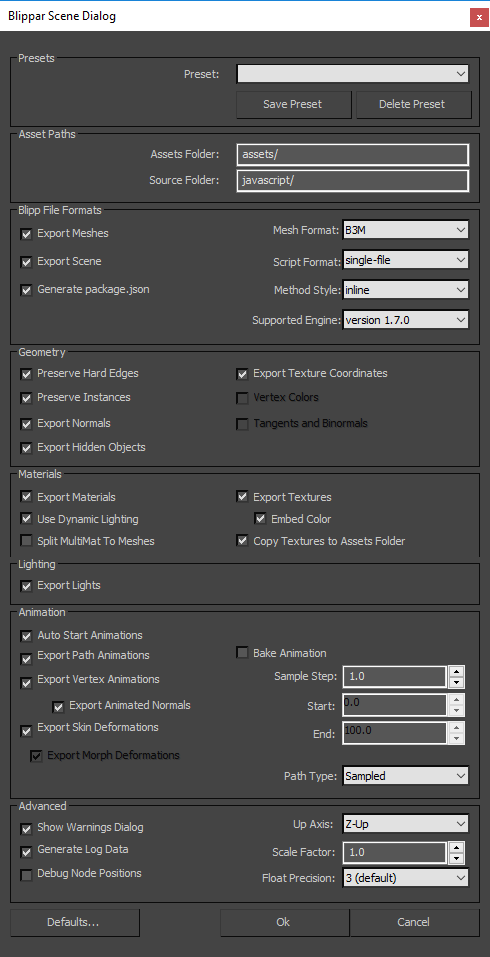The height and width of the screenshot is (957, 490).
Task: Confirm with the Ok button
Action: tap(284, 922)
